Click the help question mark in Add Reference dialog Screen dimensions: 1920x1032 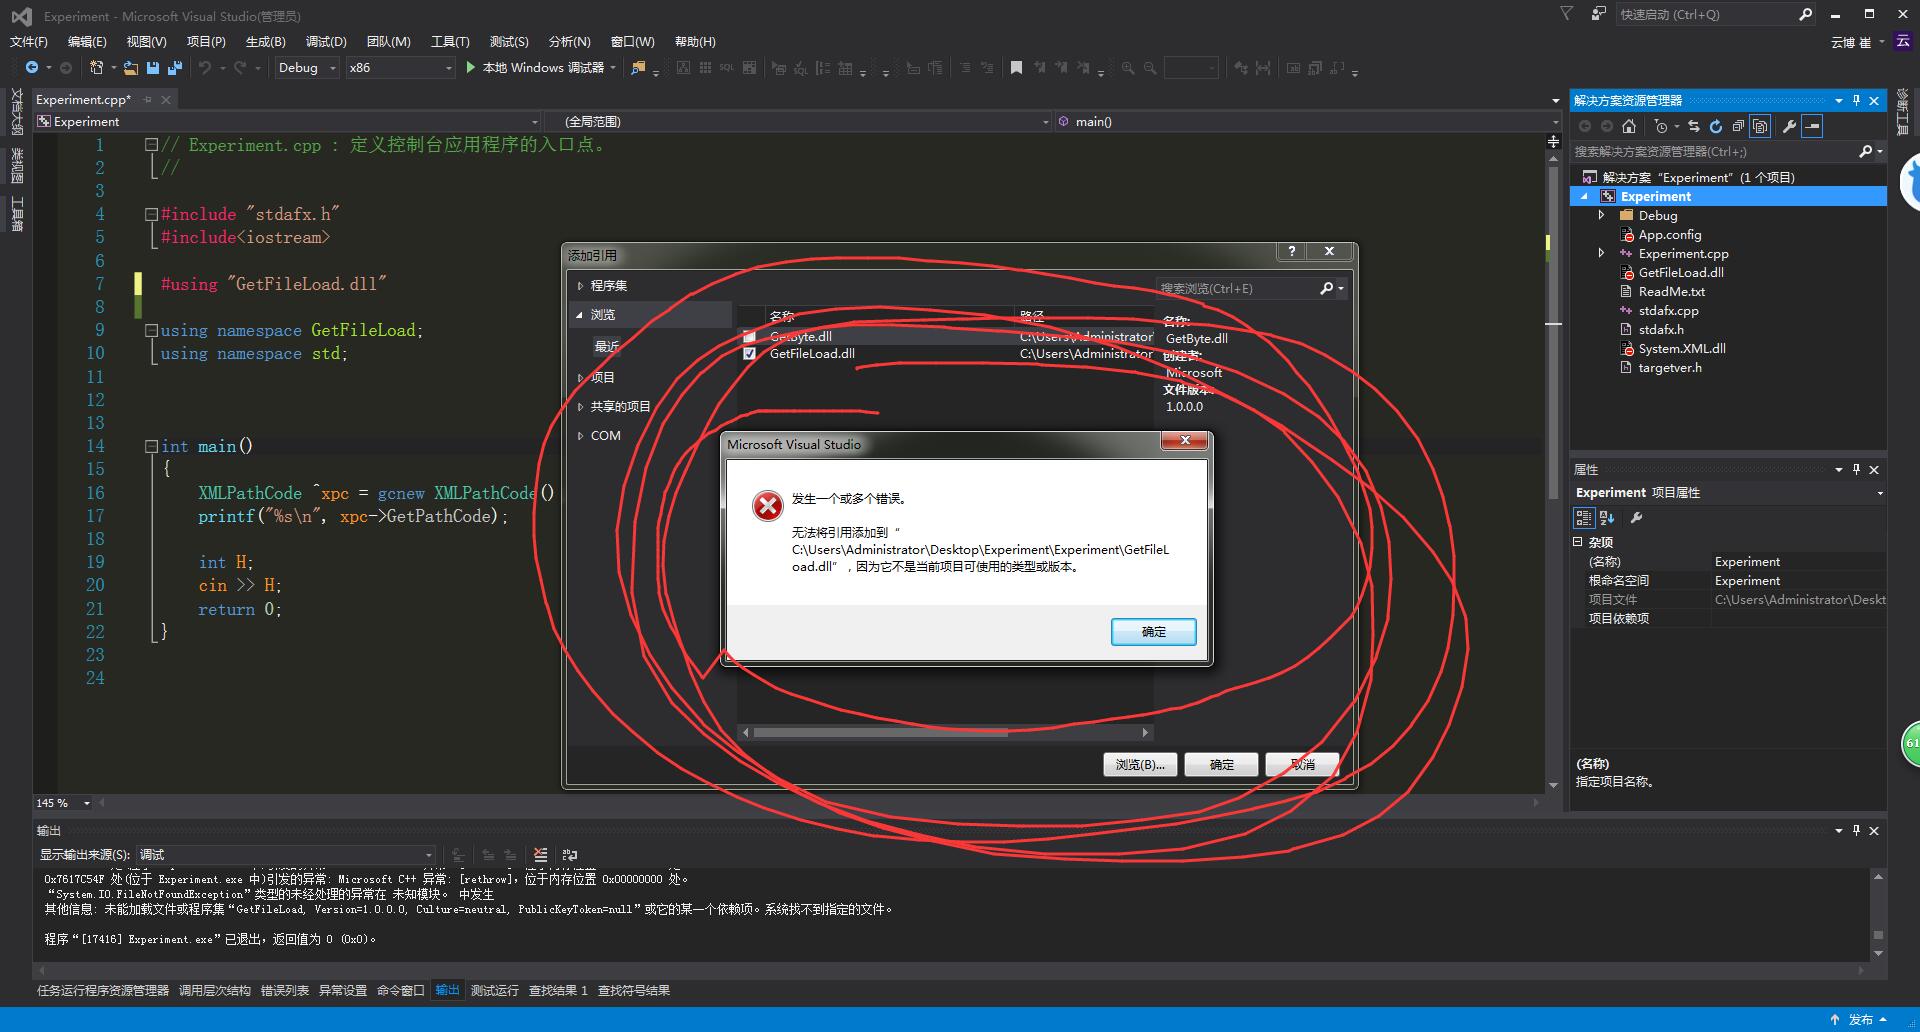[1291, 251]
